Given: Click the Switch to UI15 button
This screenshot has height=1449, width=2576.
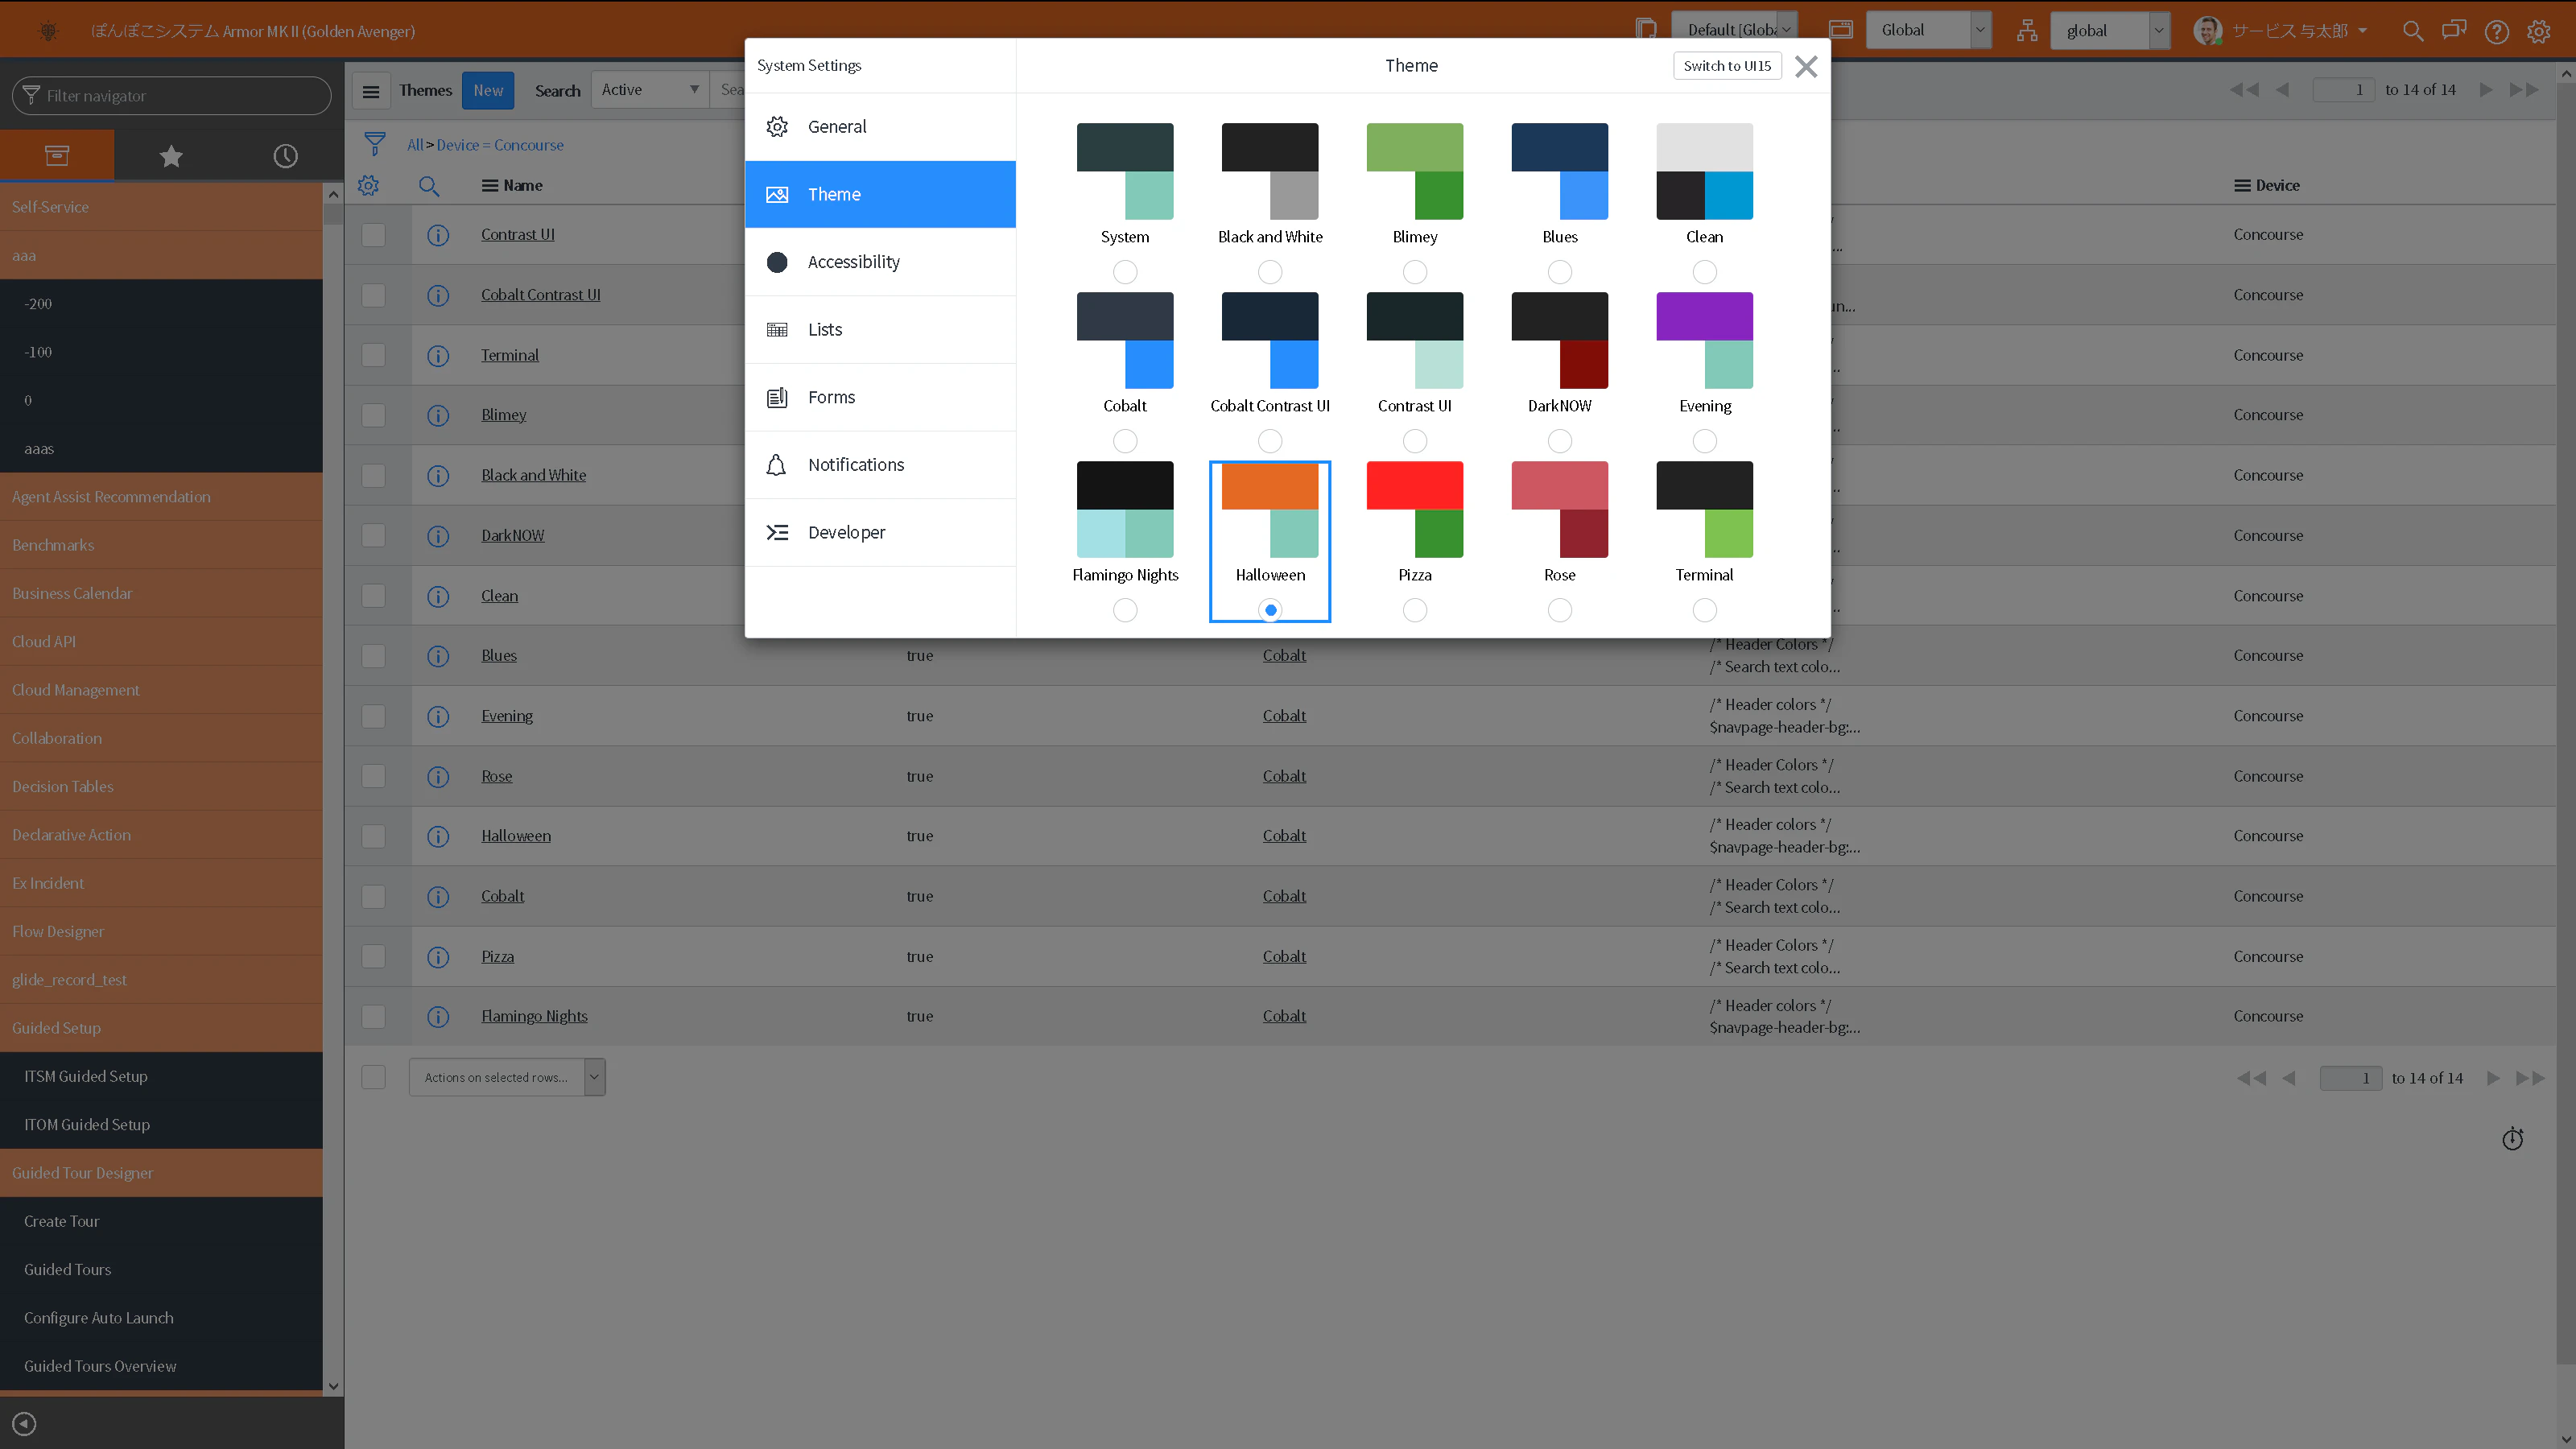Looking at the screenshot, I should 1727,66.
